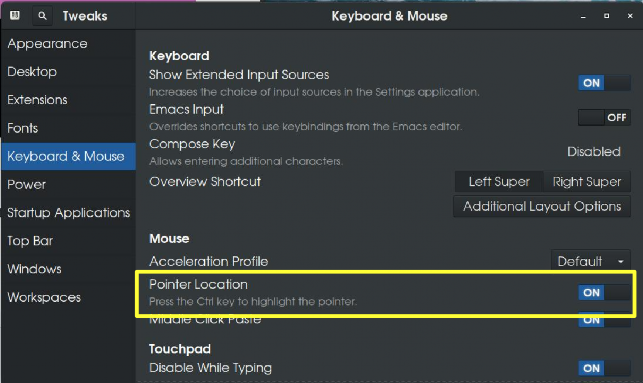Toggle Show Extended Input Sources switch
This screenshot has width=643, height=383.
[604, 83]
